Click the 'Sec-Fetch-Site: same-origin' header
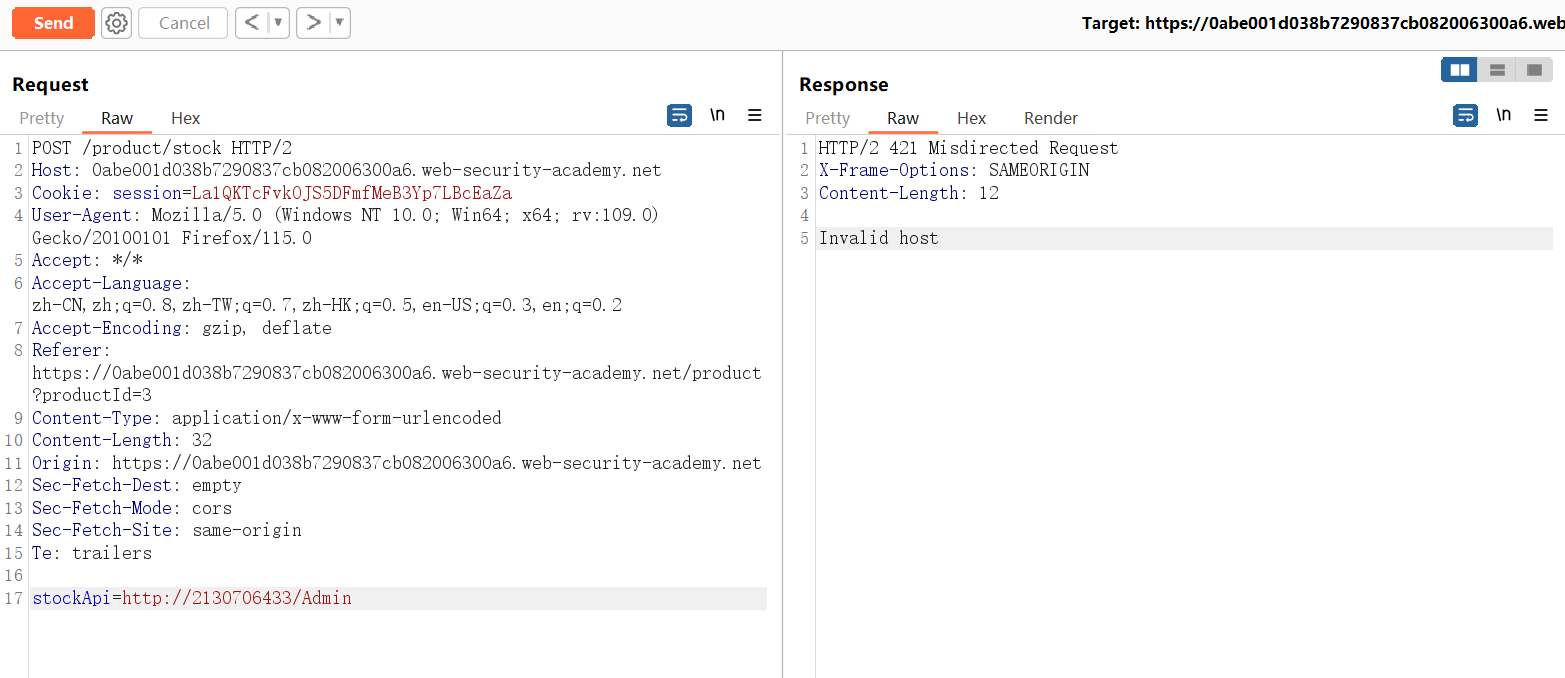Viewport: 1565px width, 678px height. point(167,530)
